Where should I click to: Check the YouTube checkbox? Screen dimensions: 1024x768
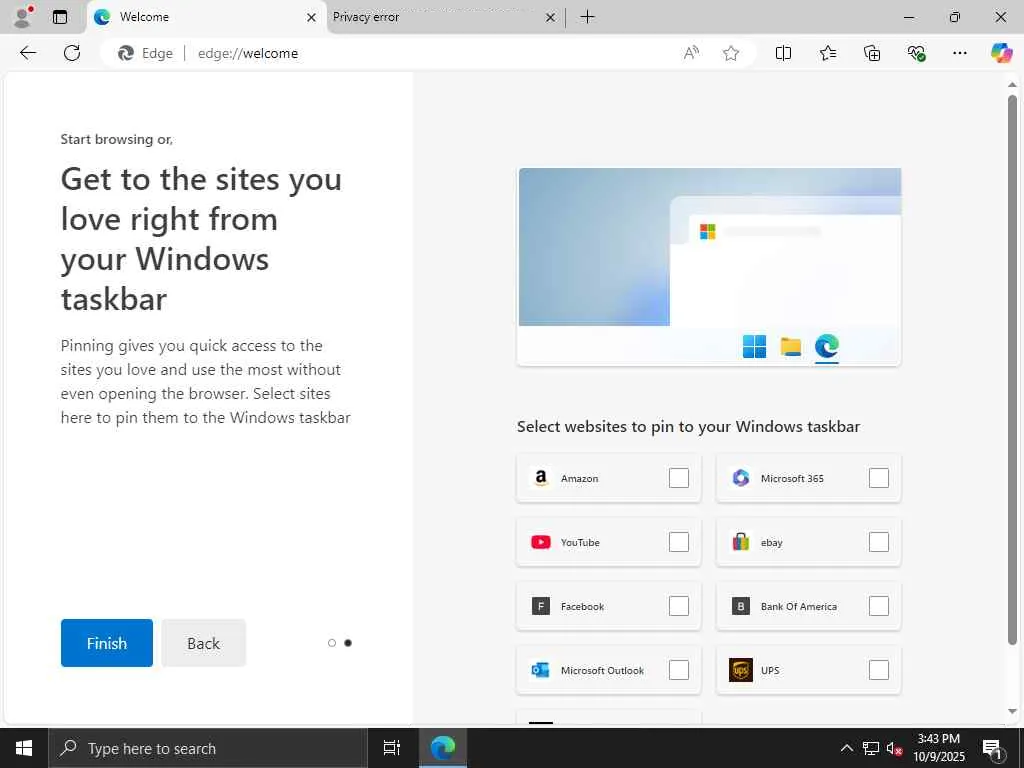tap(679, 542)
